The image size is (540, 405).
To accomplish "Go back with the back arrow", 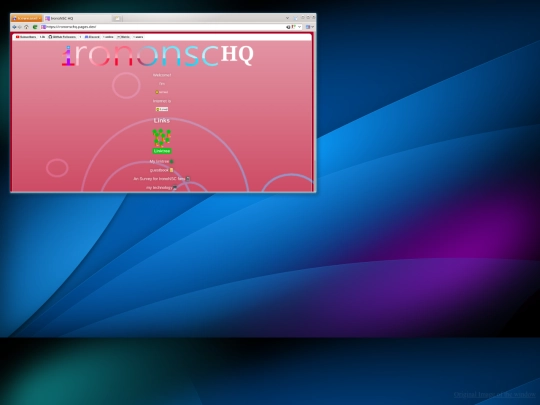I will click(x=14, y=27).
